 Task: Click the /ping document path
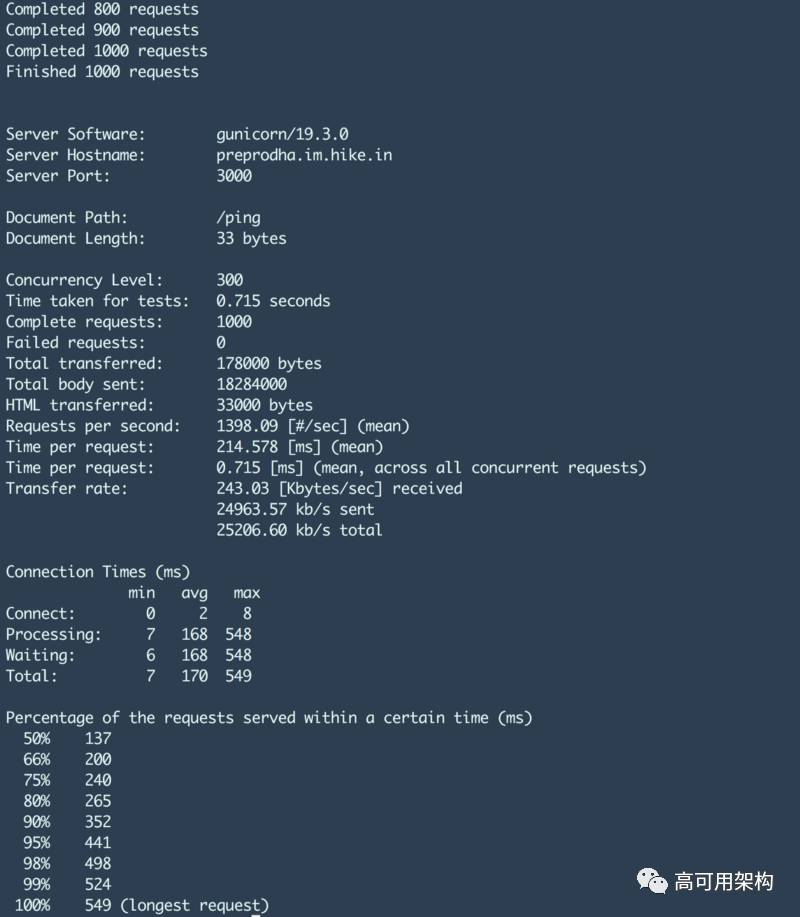point(239,218)
